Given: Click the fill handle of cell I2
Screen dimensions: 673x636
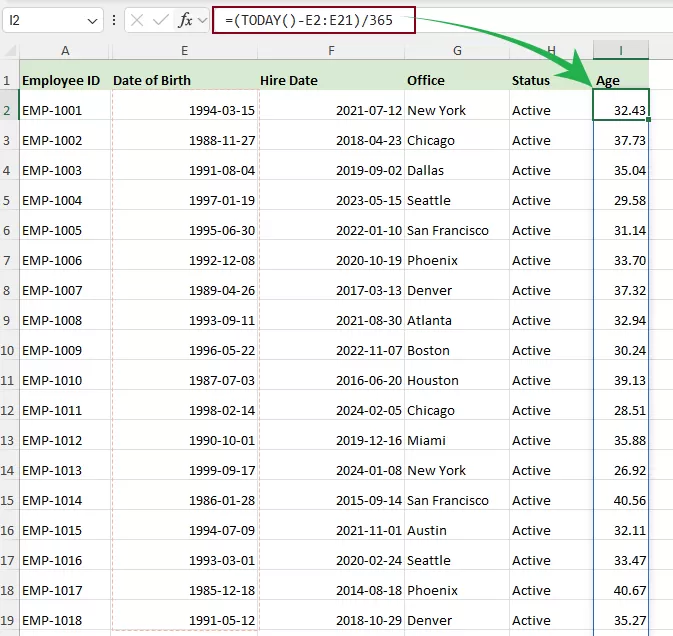Looking at the screenshot, I should (648, 119).
